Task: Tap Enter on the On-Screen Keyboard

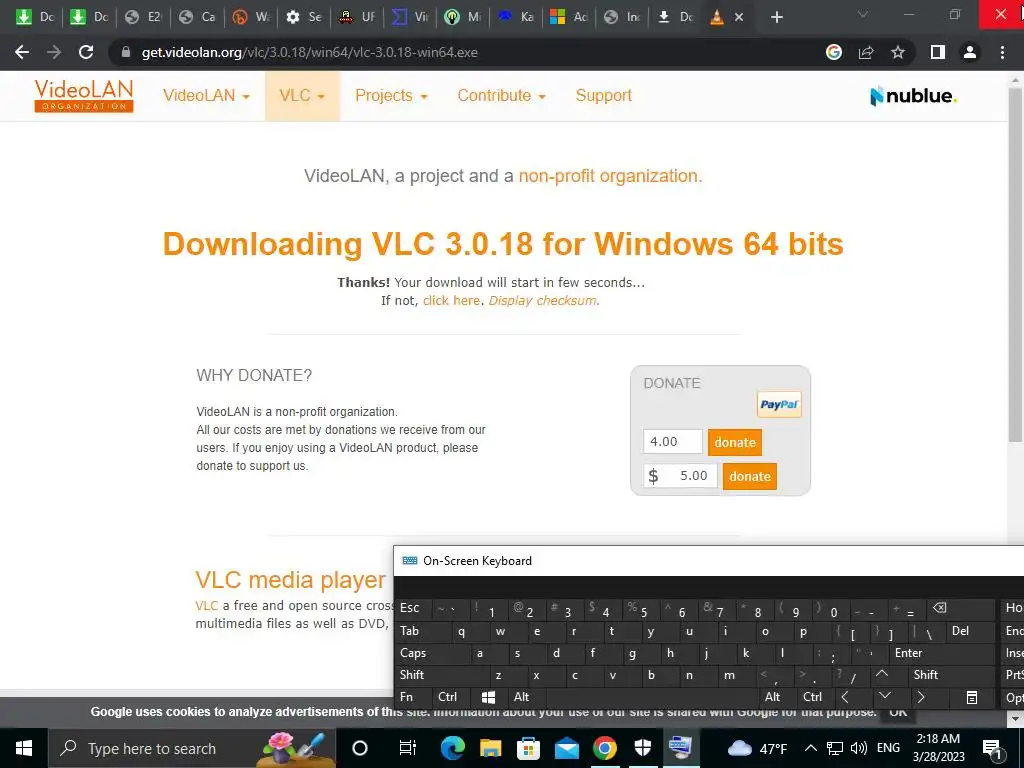Action: [x=942, y=653]
